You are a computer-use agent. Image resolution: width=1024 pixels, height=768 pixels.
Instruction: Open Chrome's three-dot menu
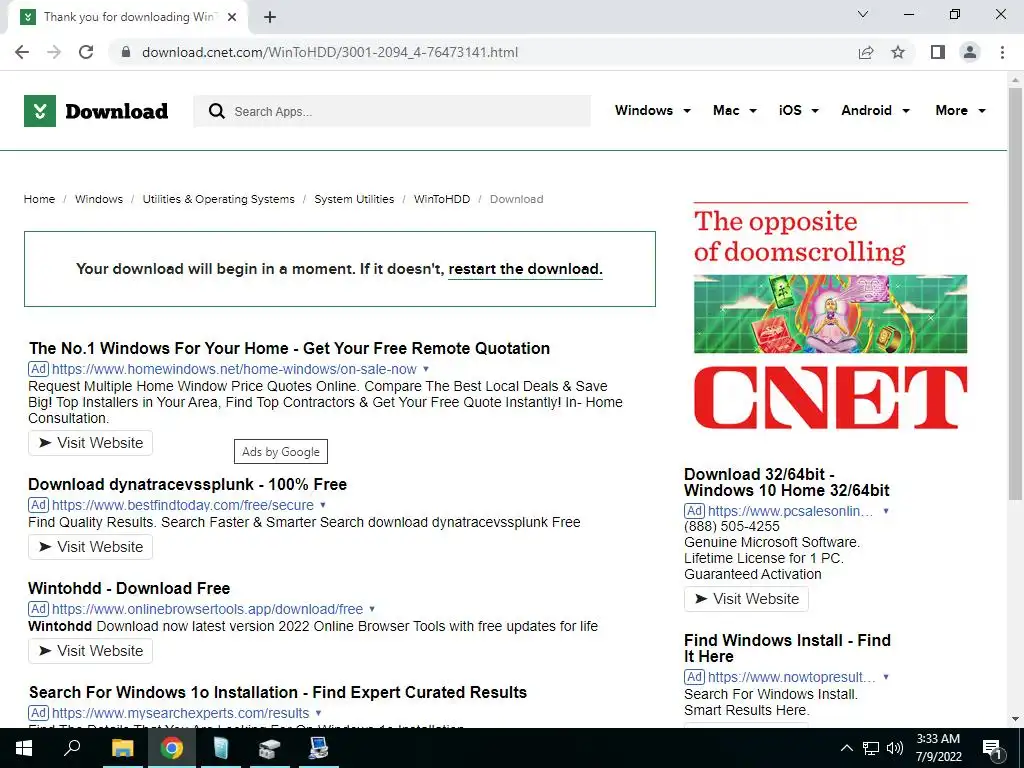click(x=1002, y=52)
